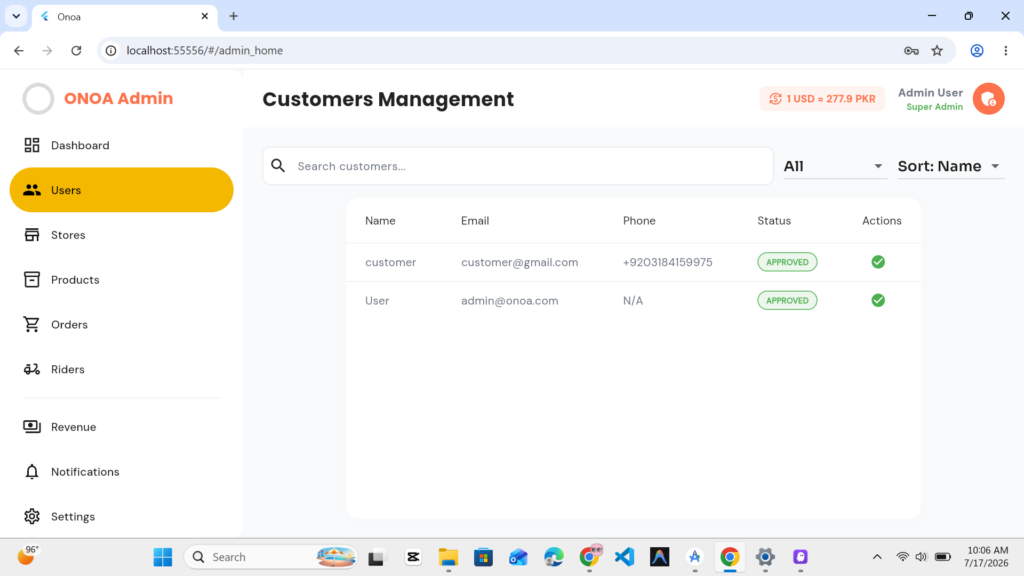Viewport: 1024px width, 576px height.
Task: Reload the page with browser refresh button
Action: 76,50
